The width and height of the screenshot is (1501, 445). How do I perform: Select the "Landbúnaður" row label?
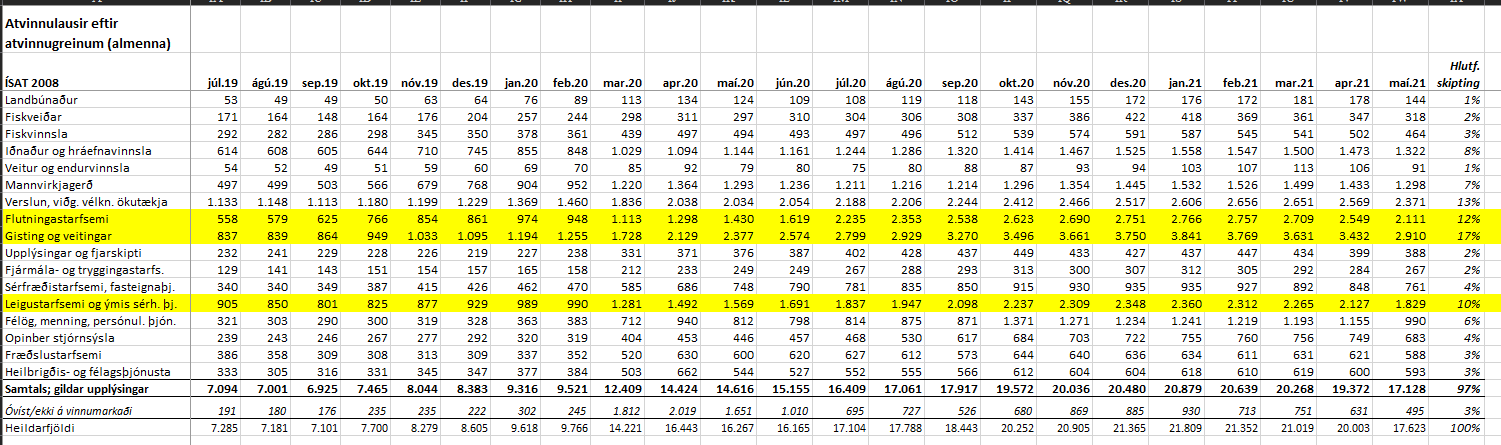(x=40, y=100)
